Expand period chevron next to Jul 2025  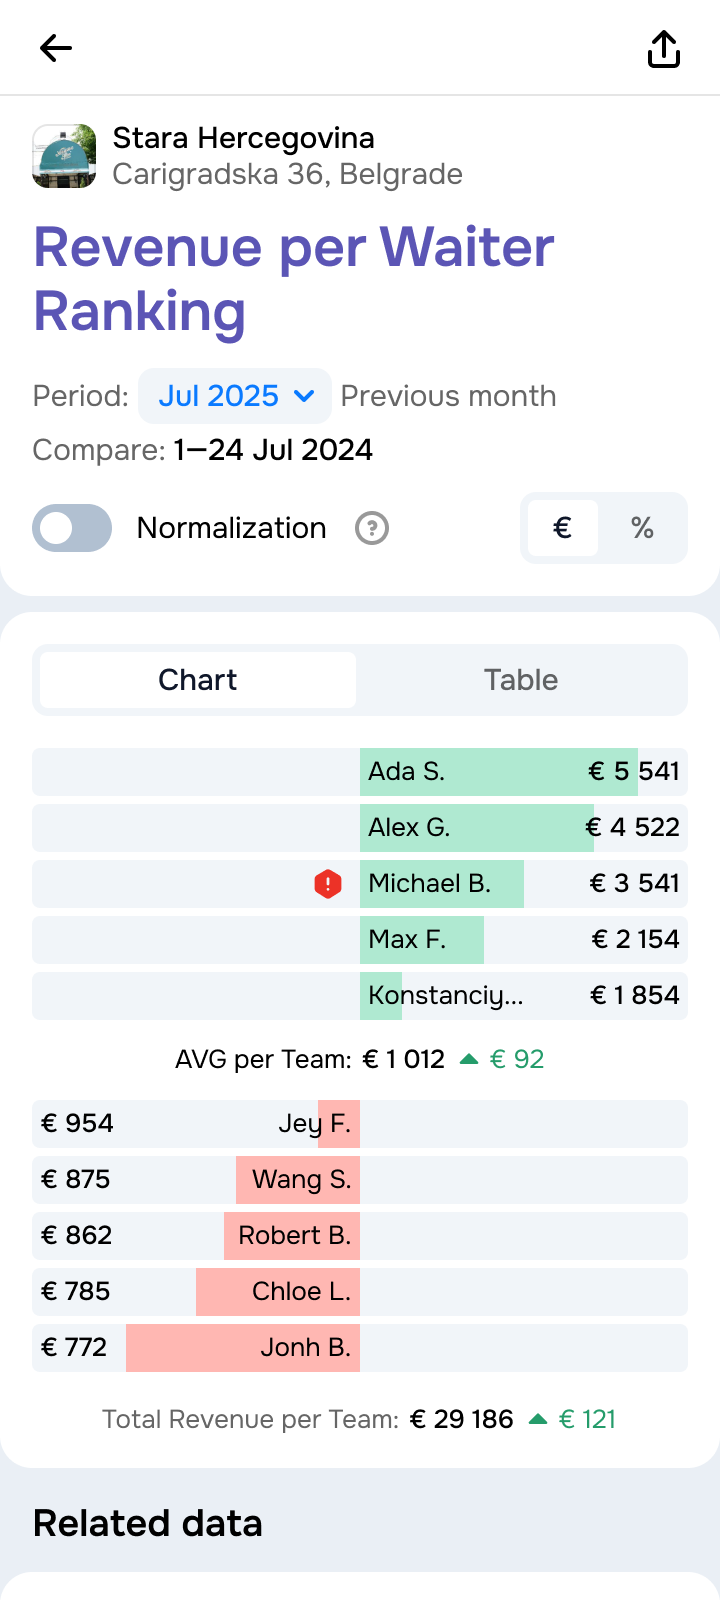(305, 396)
